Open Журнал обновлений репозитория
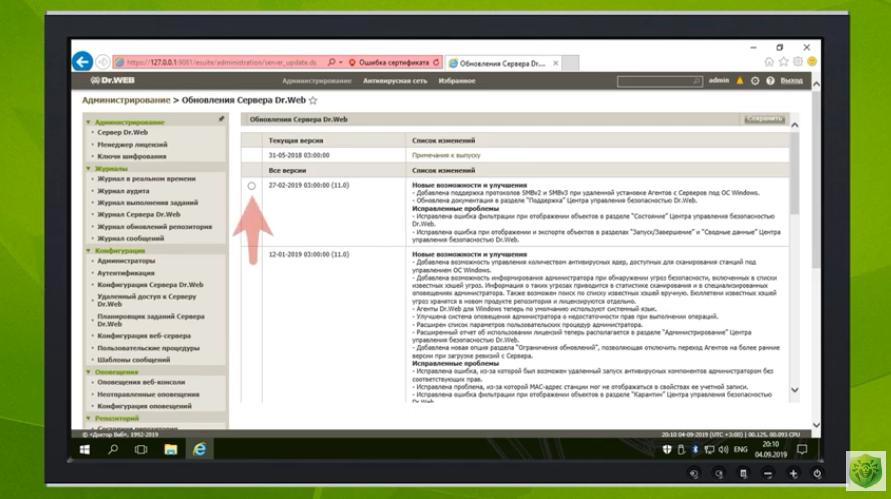 tap(155, 227)
